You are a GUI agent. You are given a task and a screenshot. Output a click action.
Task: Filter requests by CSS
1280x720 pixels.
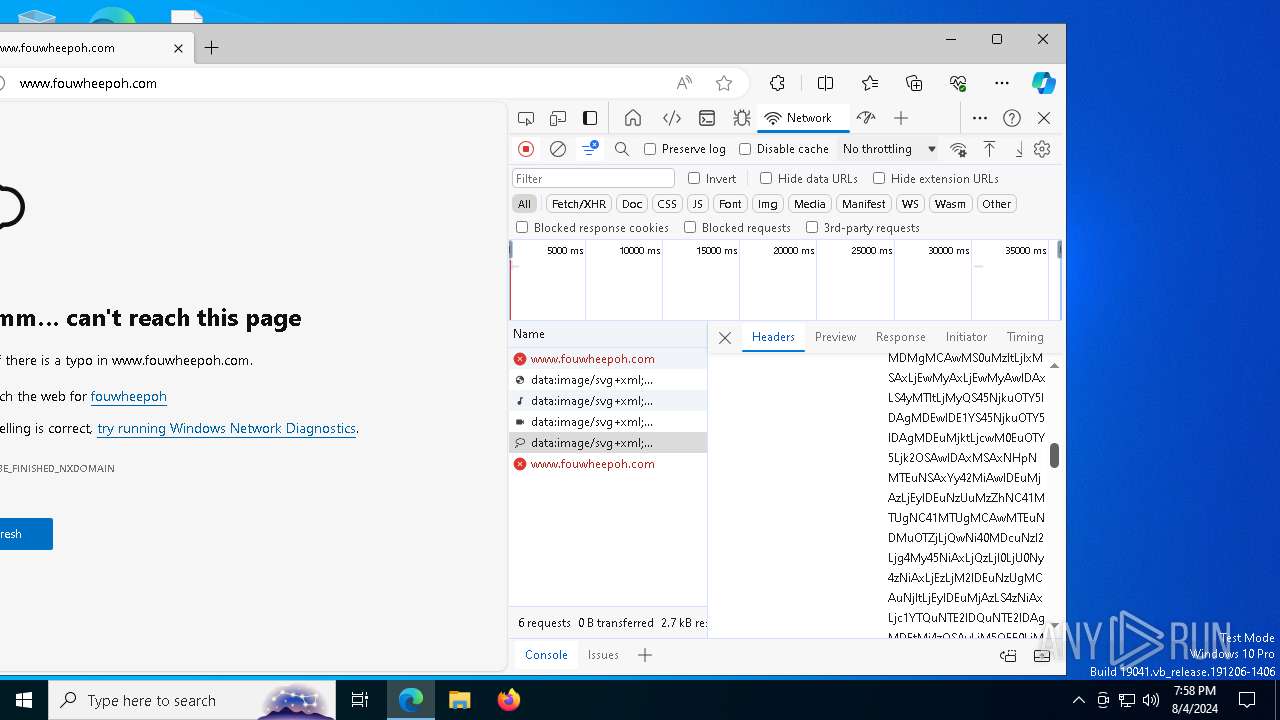point(667,204)
